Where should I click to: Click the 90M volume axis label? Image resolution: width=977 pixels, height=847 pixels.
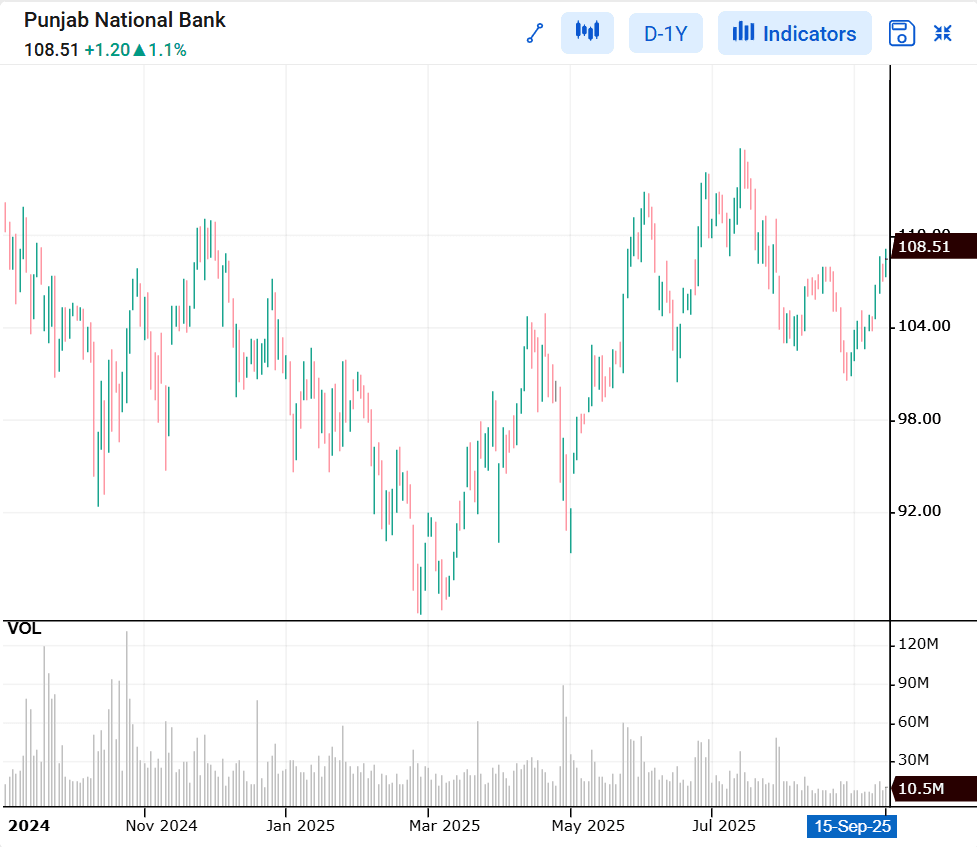(x=913, y=683)
